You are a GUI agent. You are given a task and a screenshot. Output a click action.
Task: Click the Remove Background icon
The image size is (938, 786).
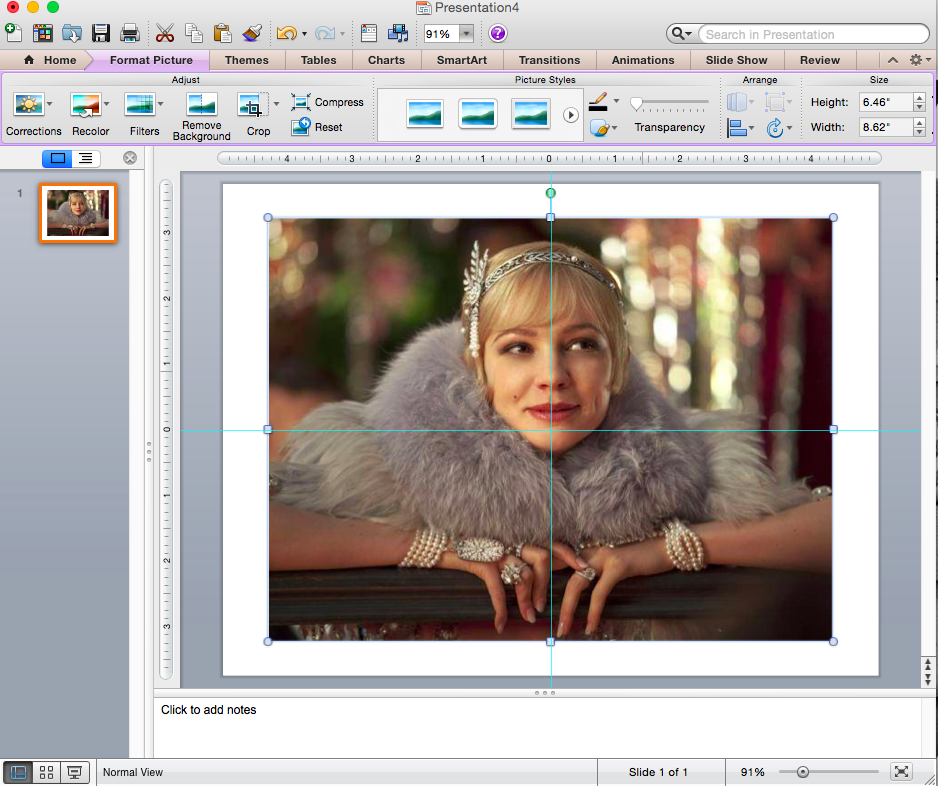coord(201,105)
